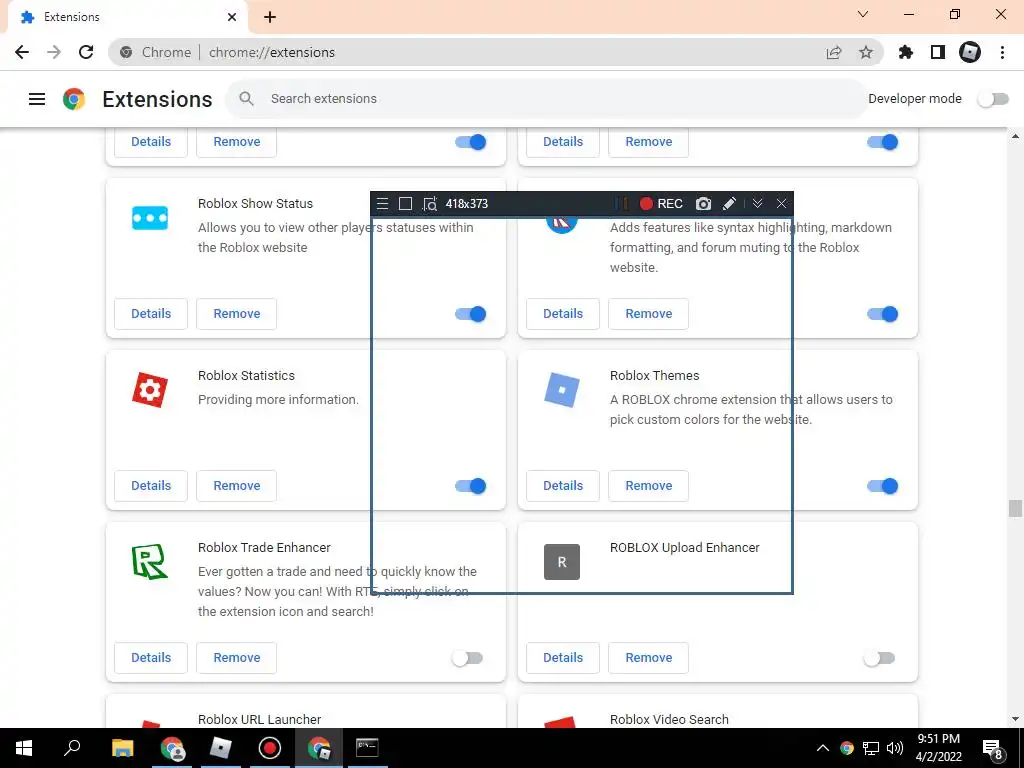Image resolution: width=1024 pixels, height=768 pixels.
Task: Click the recorder find-window magnifier icon
Action: [x=430, y=204]
